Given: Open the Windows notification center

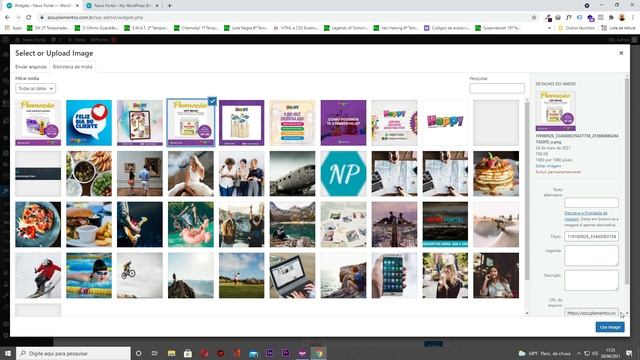Looking at the screenshot, I should point(629,353).
